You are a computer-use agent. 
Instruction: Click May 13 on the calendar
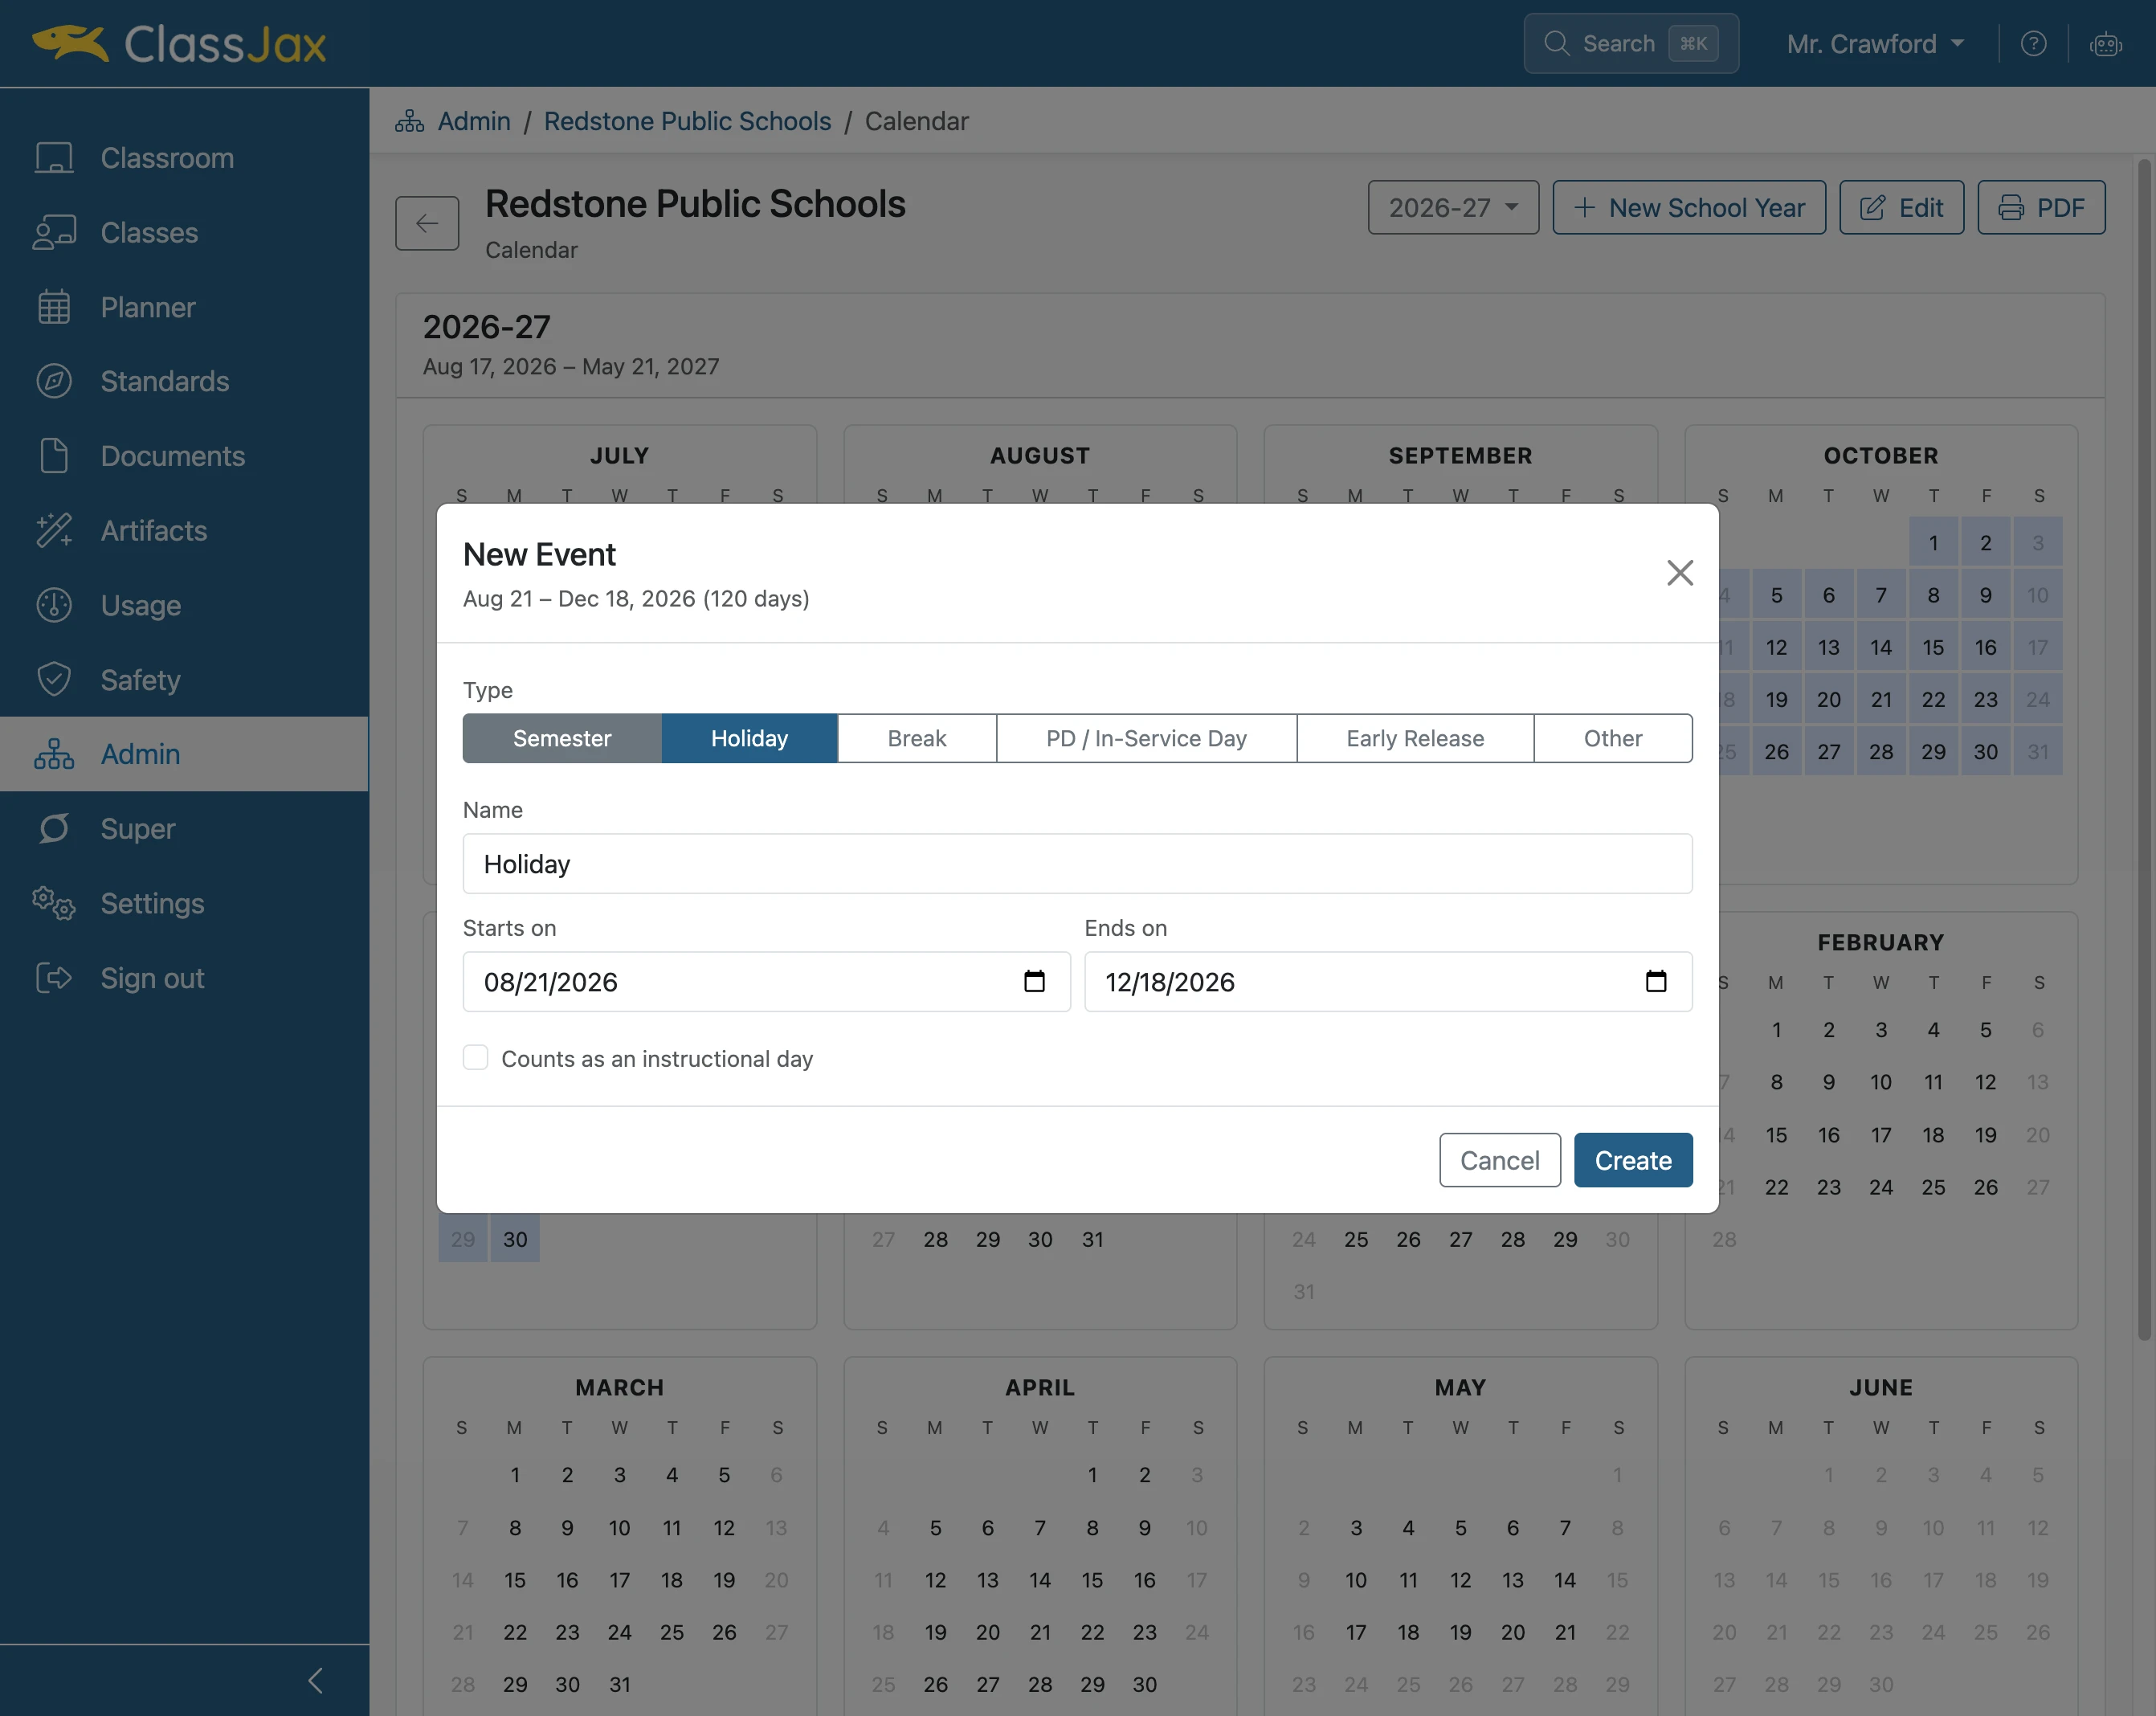(x=1513, y=1581)
